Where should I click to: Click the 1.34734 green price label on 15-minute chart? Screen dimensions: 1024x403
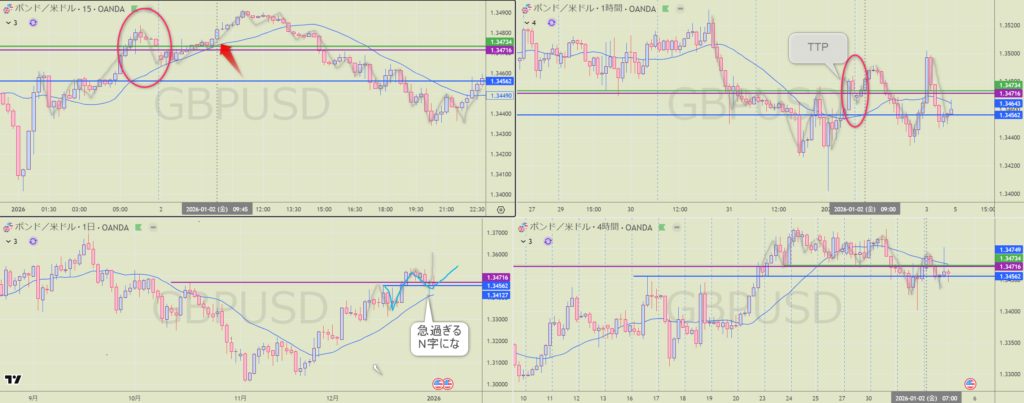[497, 41]
